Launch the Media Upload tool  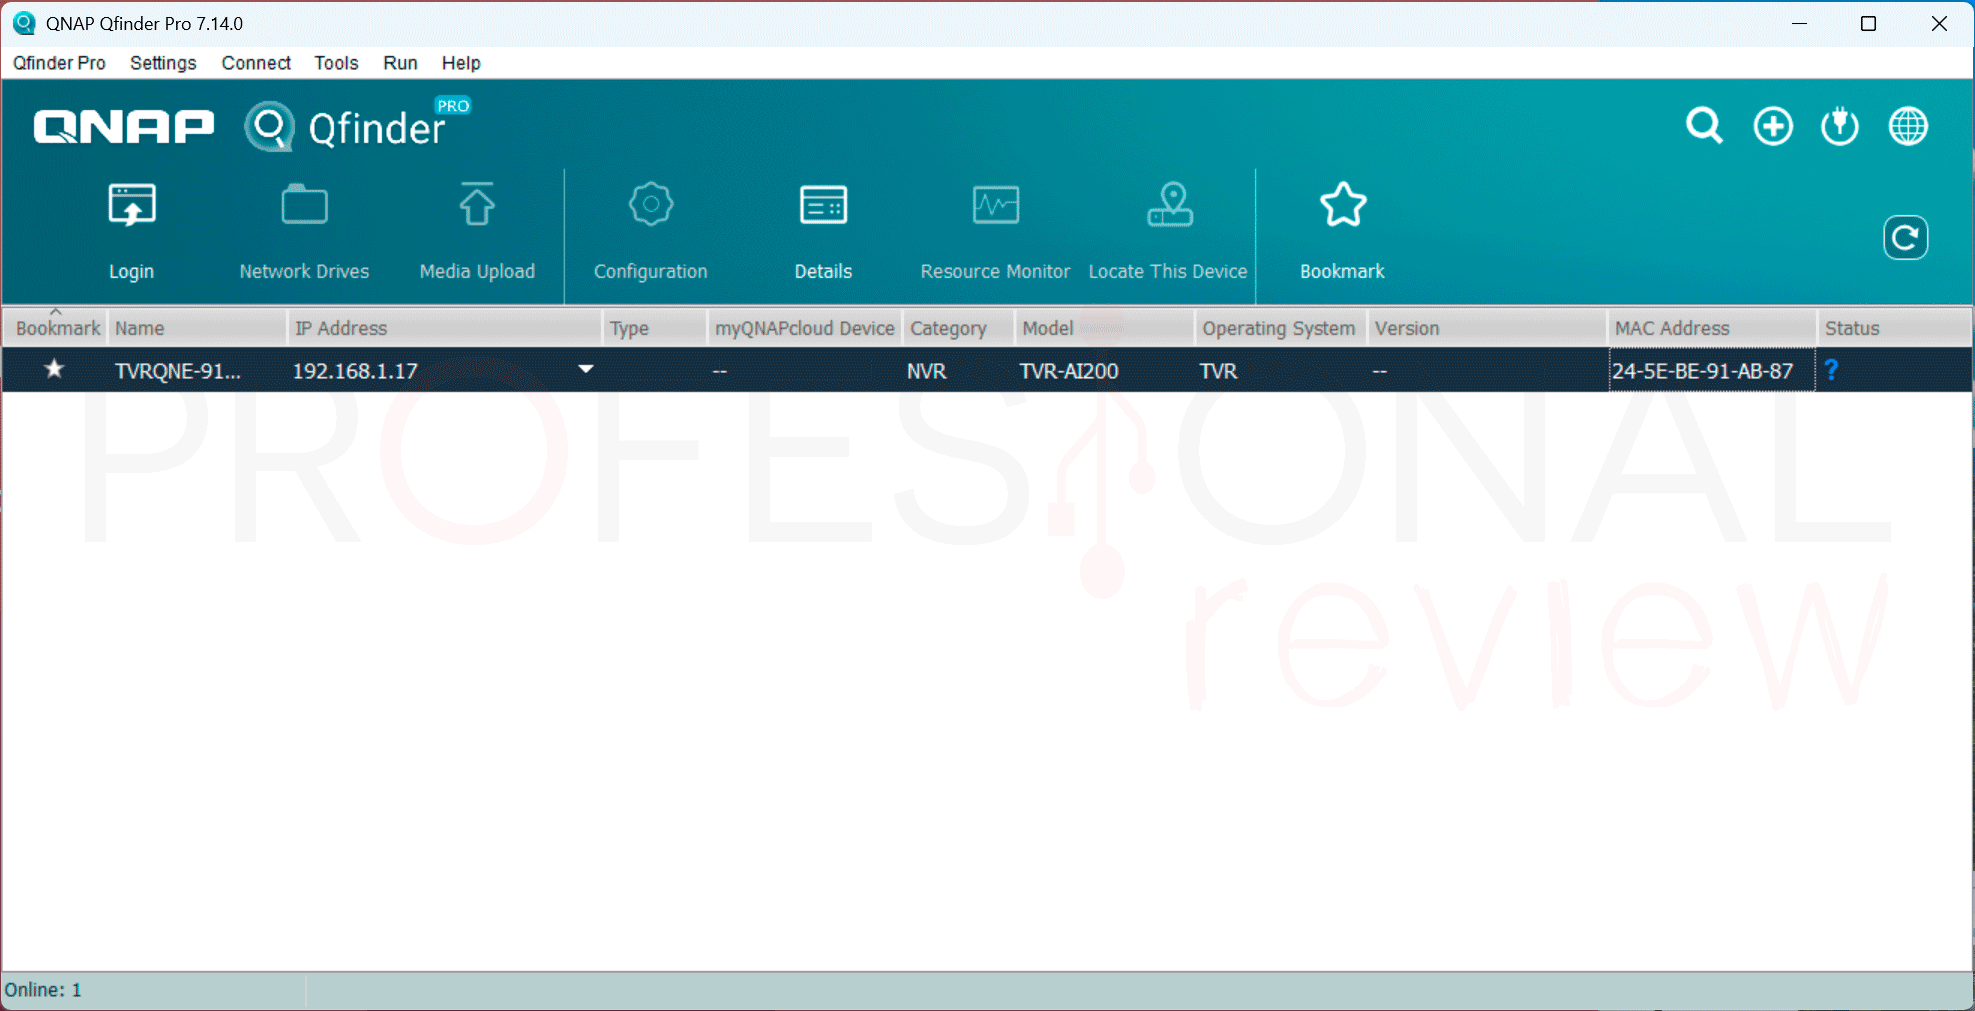coord(477,231)
